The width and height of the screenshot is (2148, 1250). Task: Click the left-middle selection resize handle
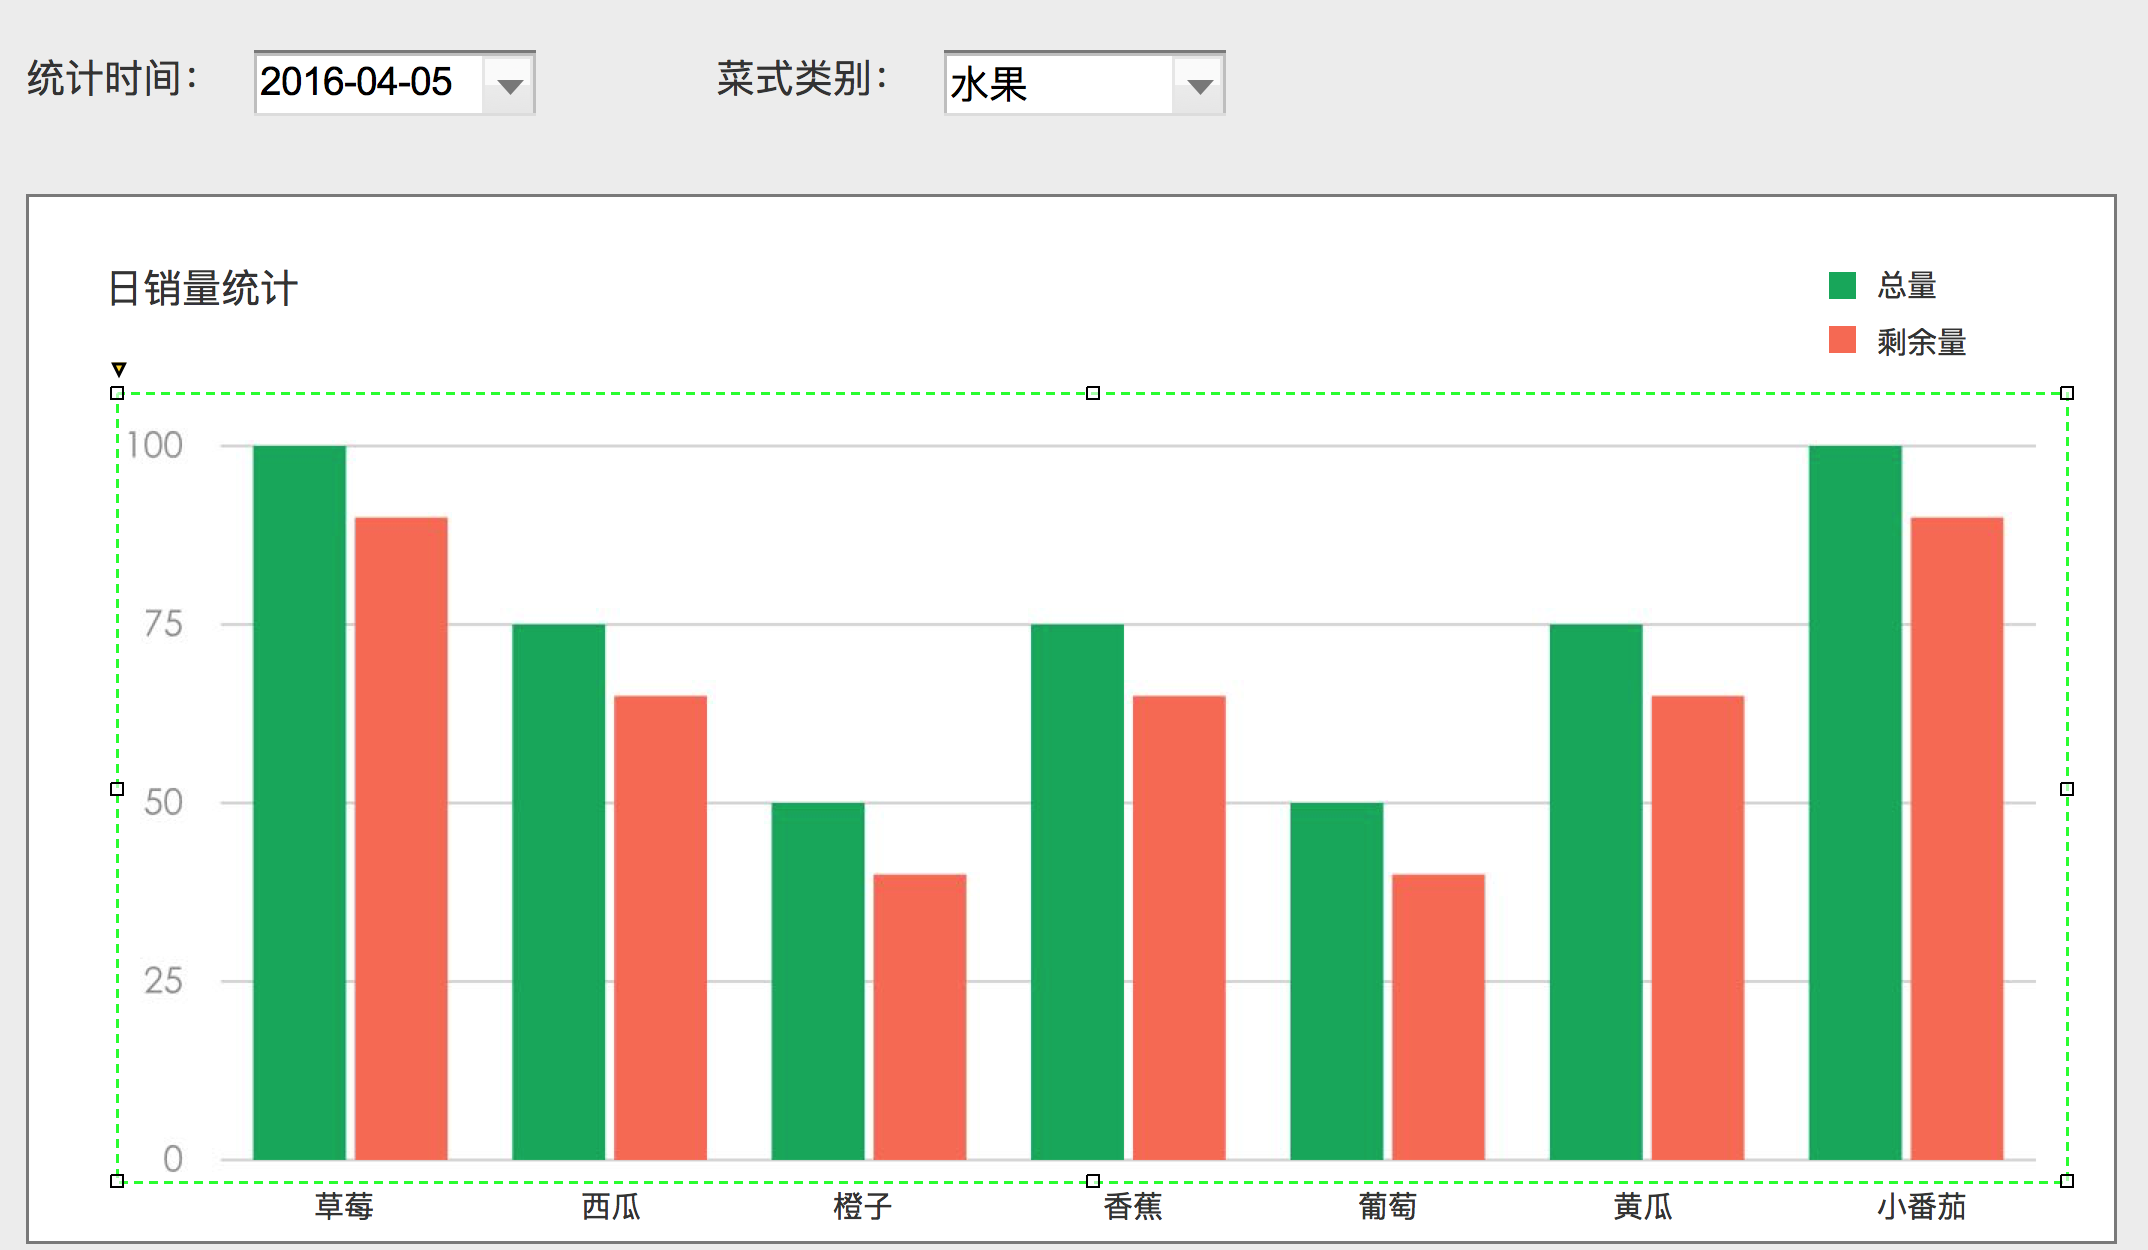117,789
